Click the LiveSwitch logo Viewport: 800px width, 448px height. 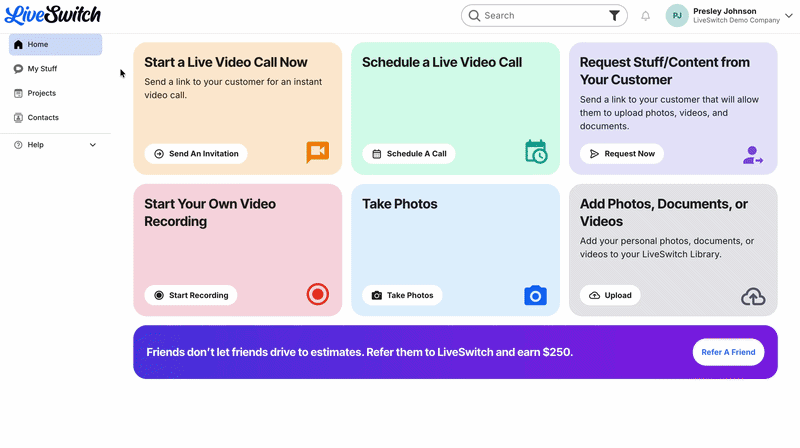pos(52,15)
